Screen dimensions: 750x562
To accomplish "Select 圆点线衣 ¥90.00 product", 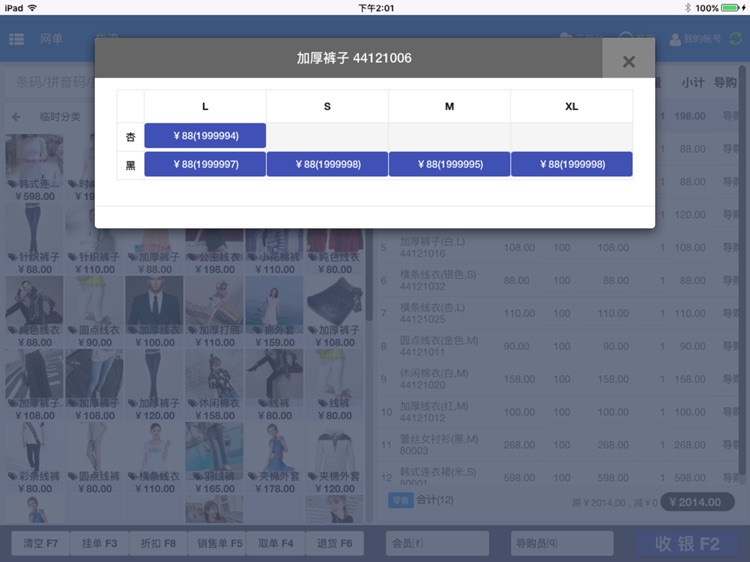I will [x=94, y=312].
